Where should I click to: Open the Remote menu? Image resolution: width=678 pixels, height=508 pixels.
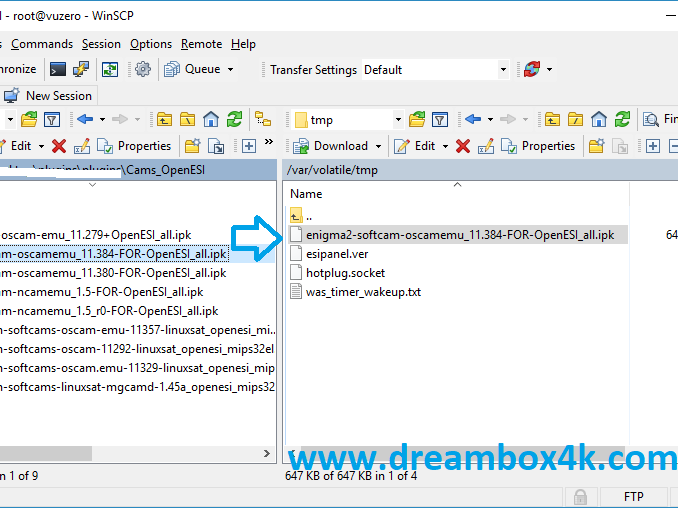[201, 44]
